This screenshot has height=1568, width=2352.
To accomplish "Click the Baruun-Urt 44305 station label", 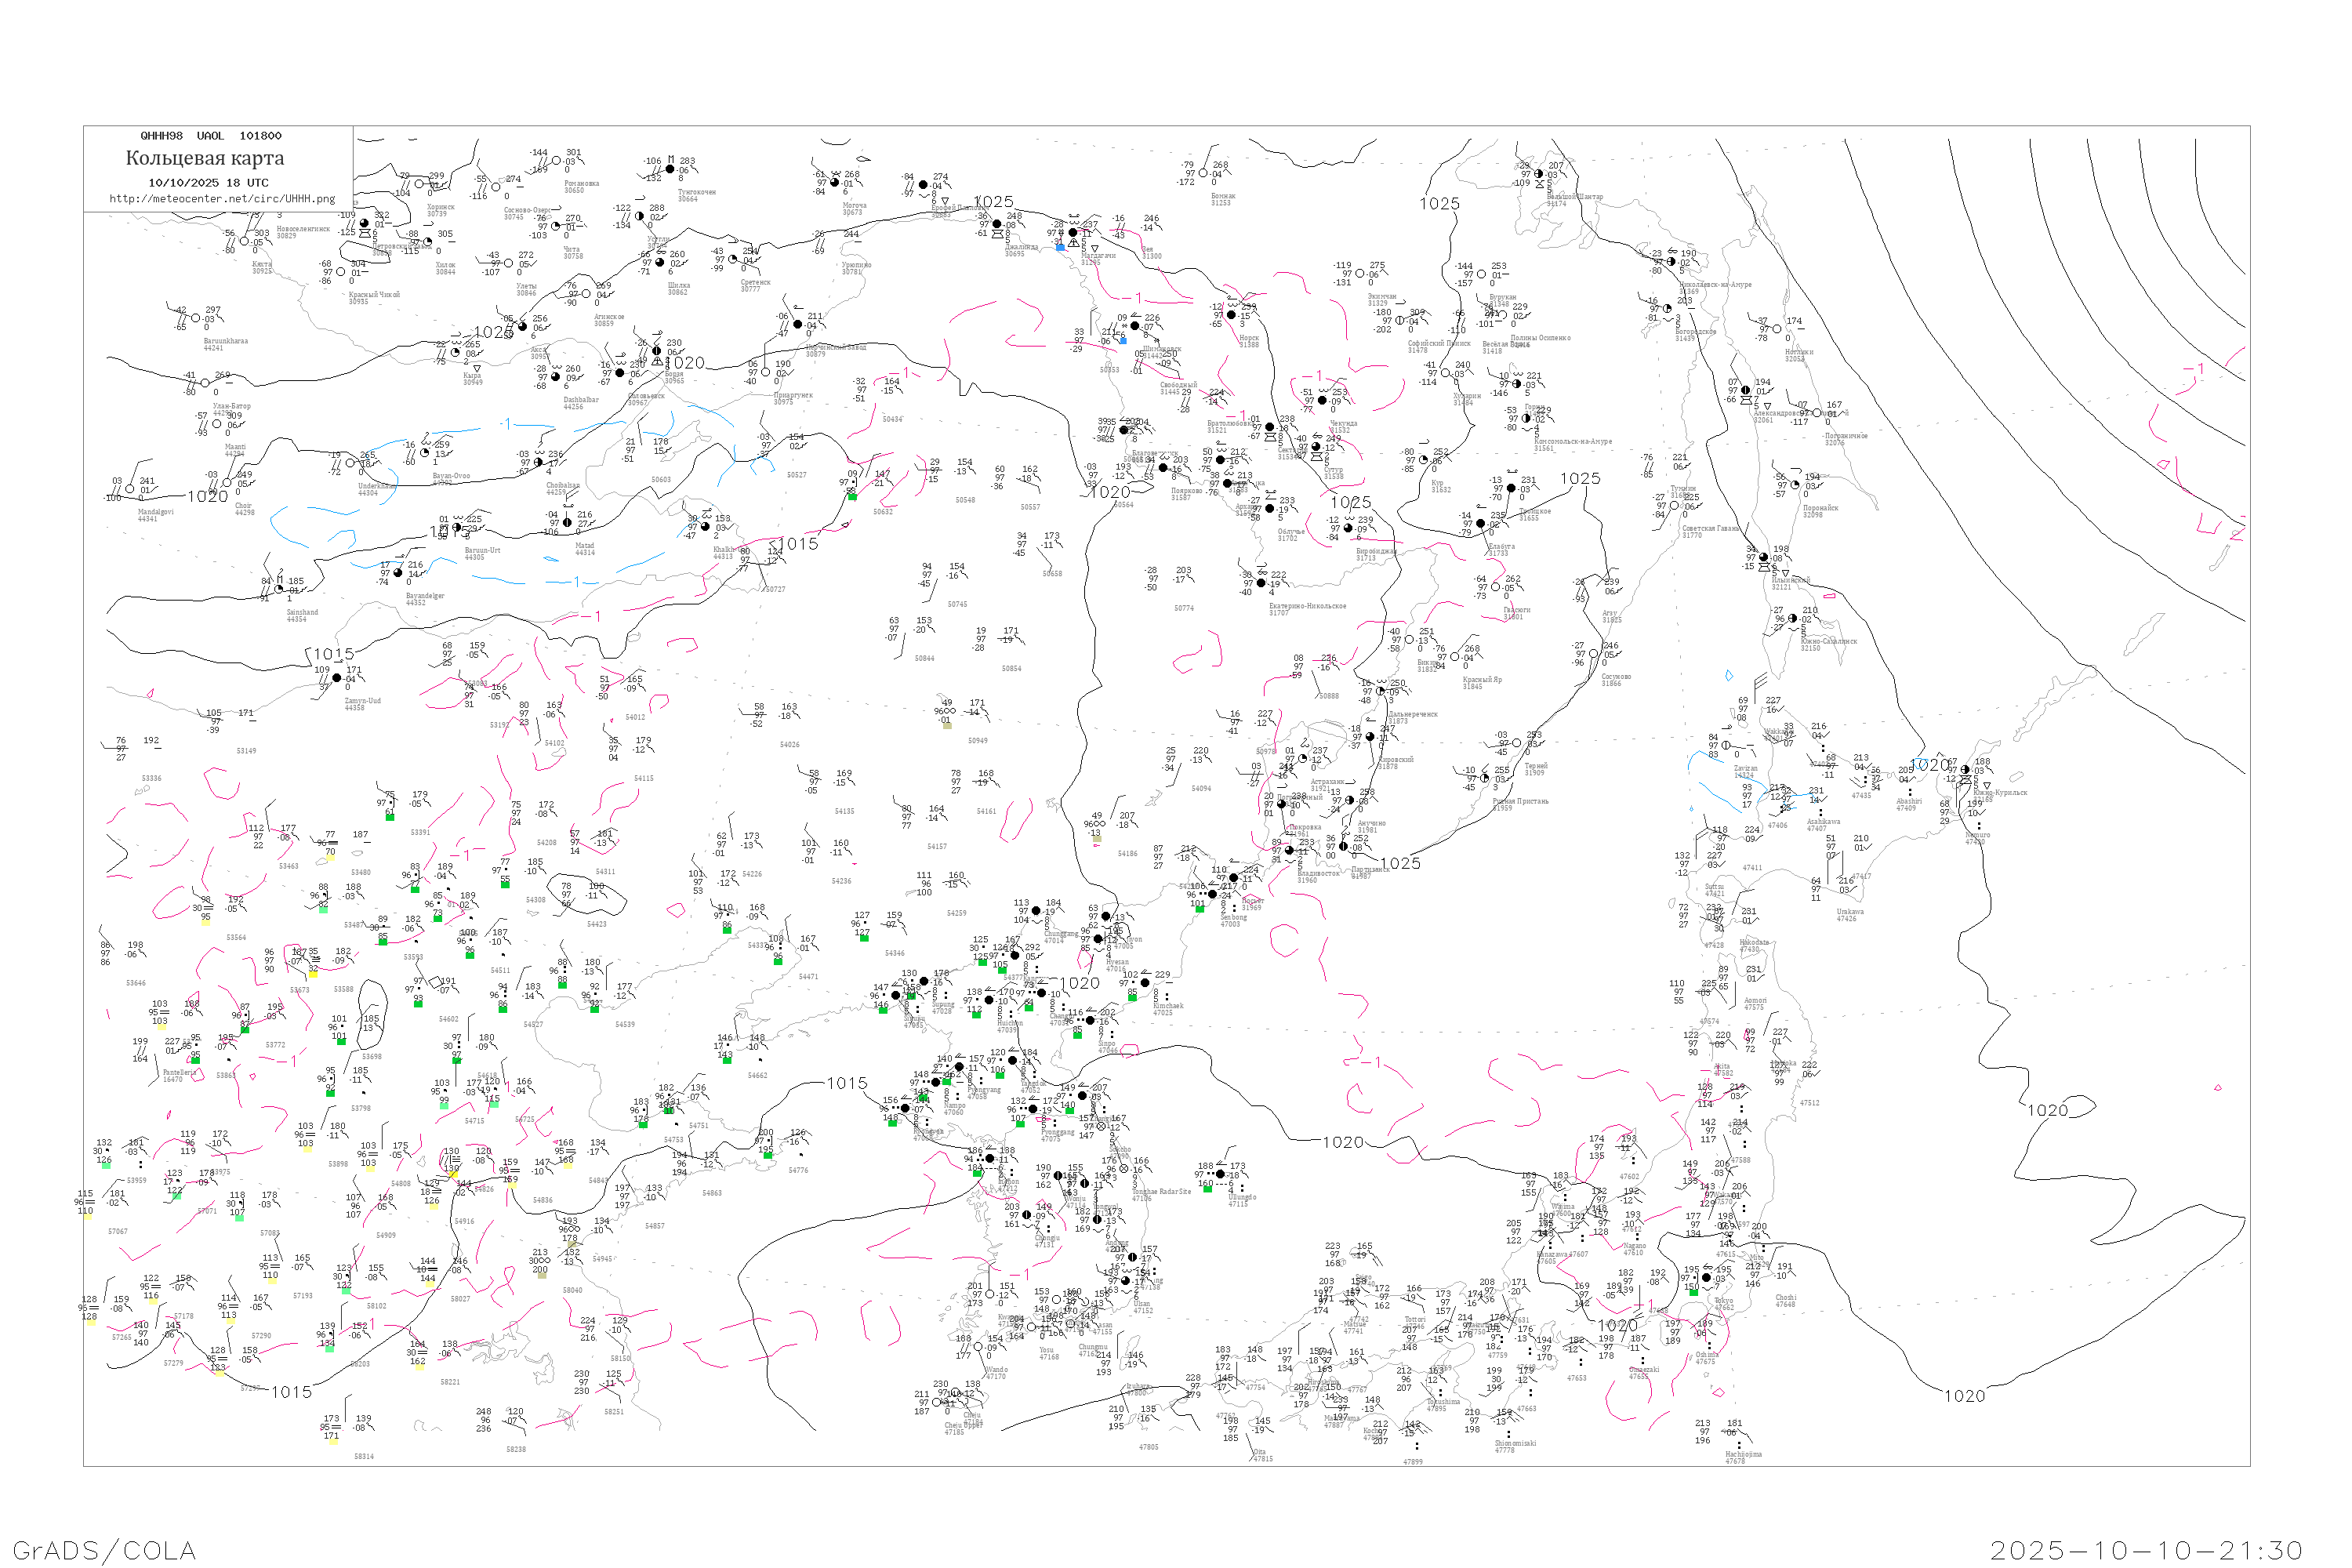I will (x=482, y=553).
